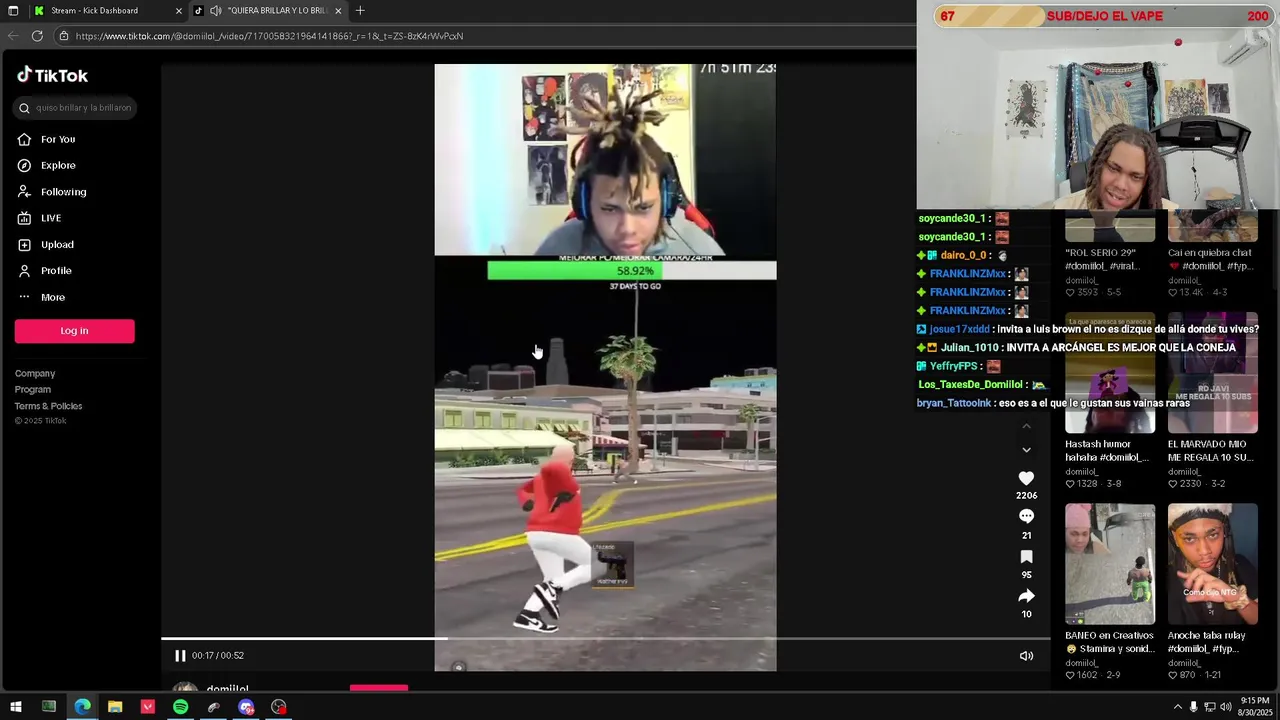This screenshot has width=1280, height=720.
Task: Open the 'ROL SERIO 29' video thumbnail
Action: (1110, 227)
